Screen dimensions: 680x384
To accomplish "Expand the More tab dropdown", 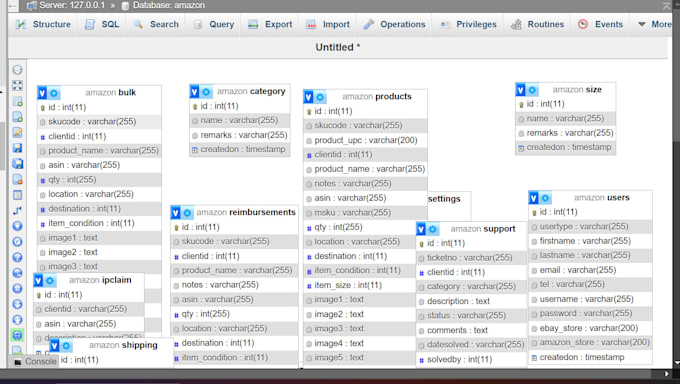I will coord(655,24).
